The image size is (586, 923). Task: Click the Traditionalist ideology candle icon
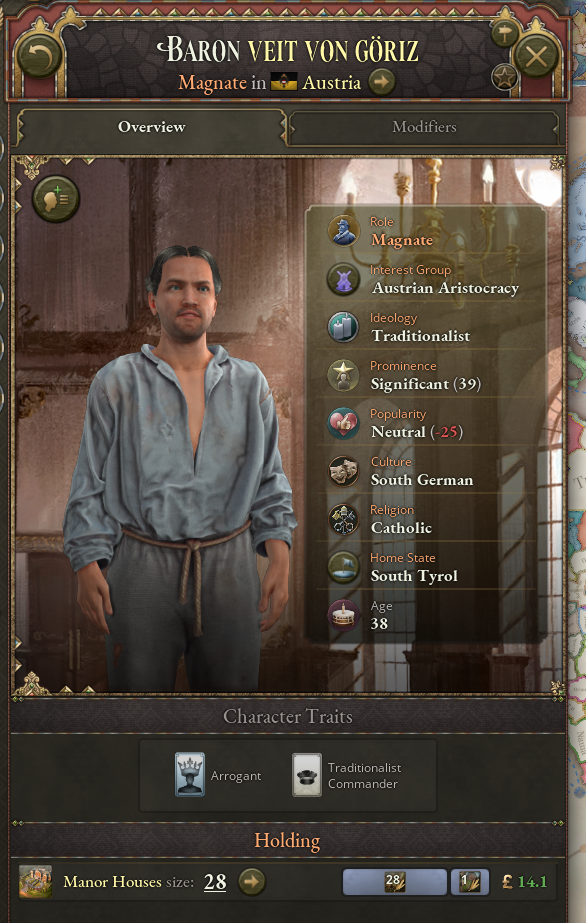tap(343, 327)
